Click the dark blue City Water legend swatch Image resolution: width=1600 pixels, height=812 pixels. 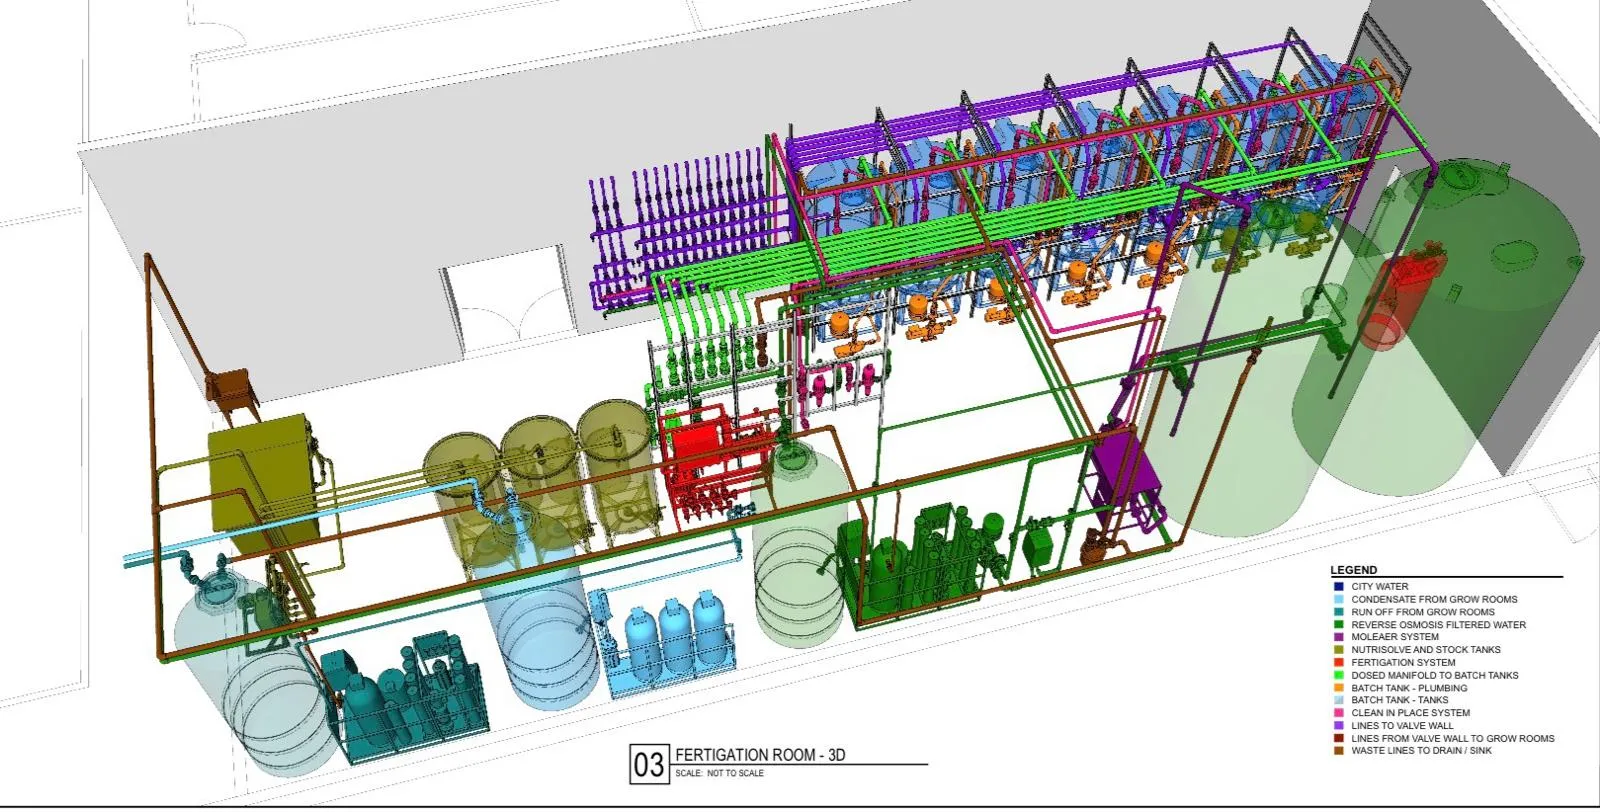[x=1338, y=586]
